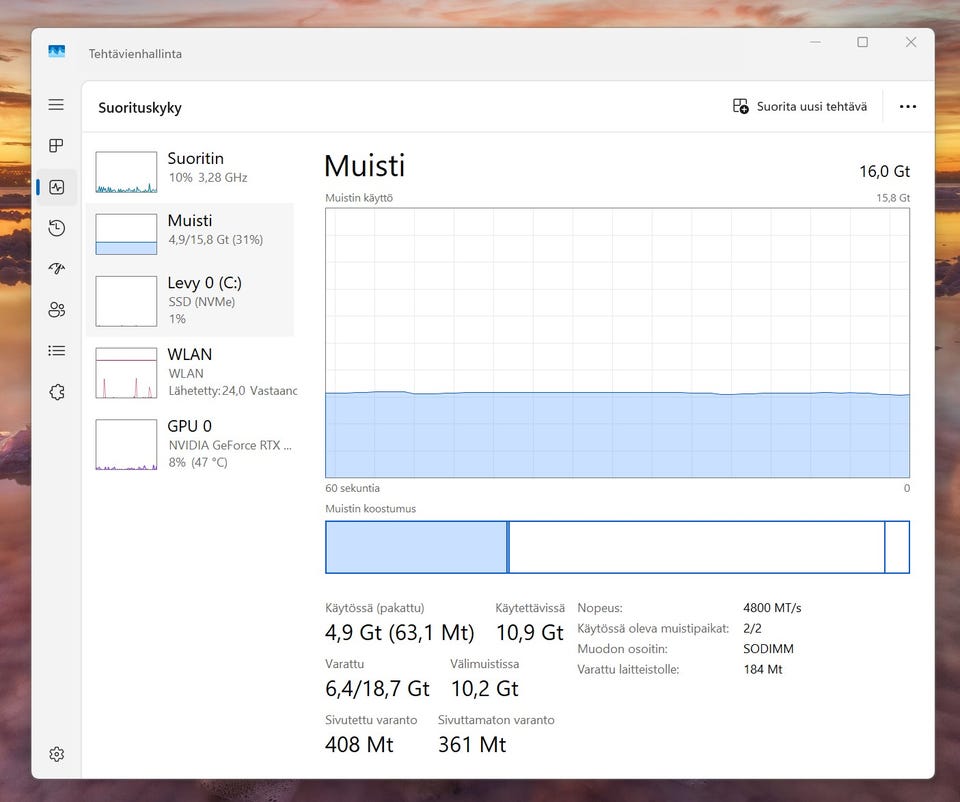Click the Suoritin mini graph thumbnail

pos(126,172)
